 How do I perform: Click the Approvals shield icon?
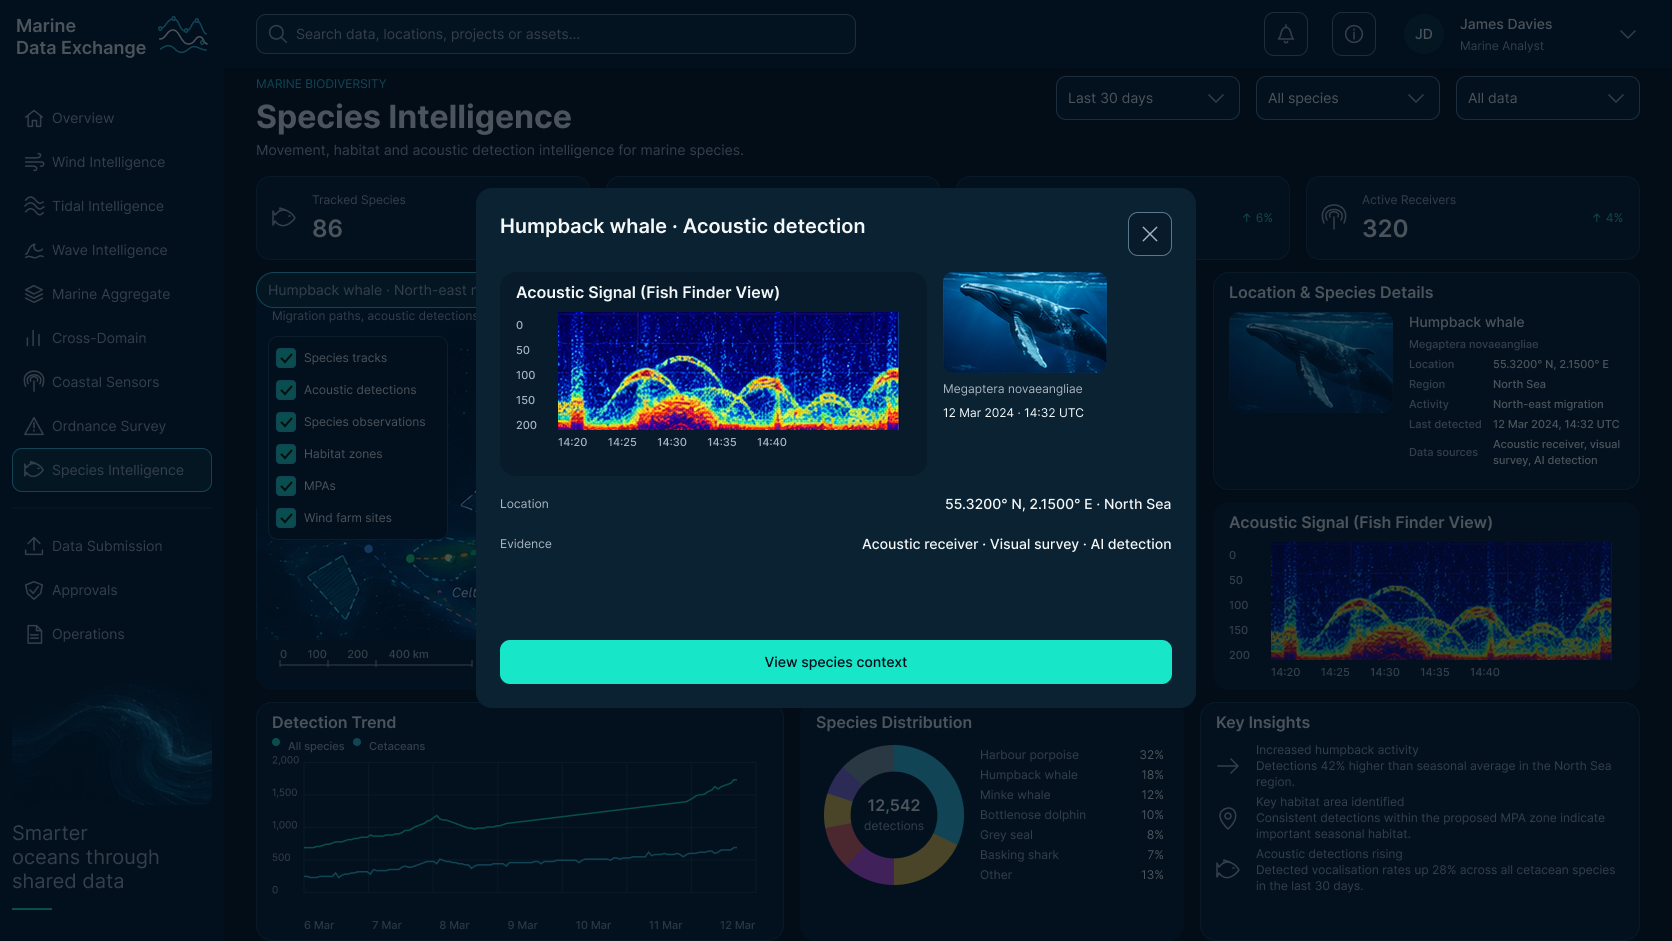point(34,590)
